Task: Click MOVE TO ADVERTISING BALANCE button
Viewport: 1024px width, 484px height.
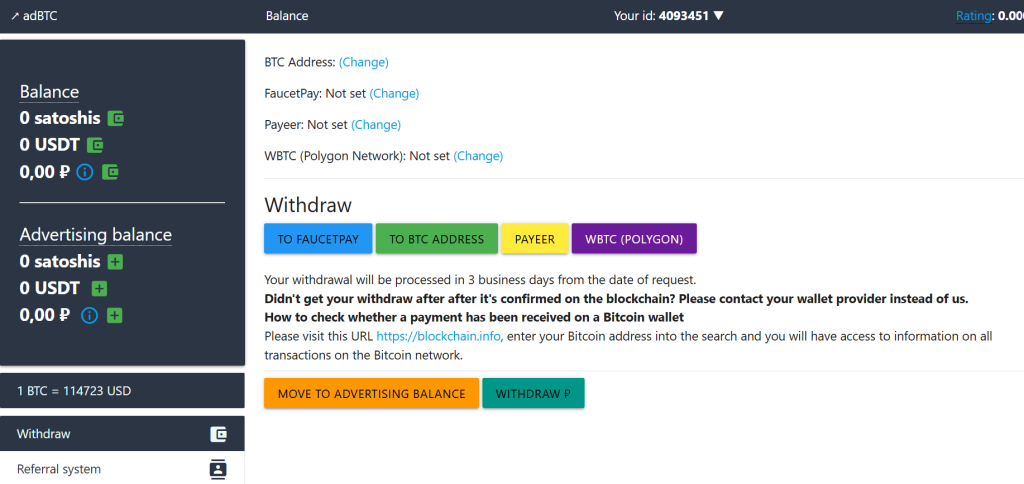Action: point(372,394)
